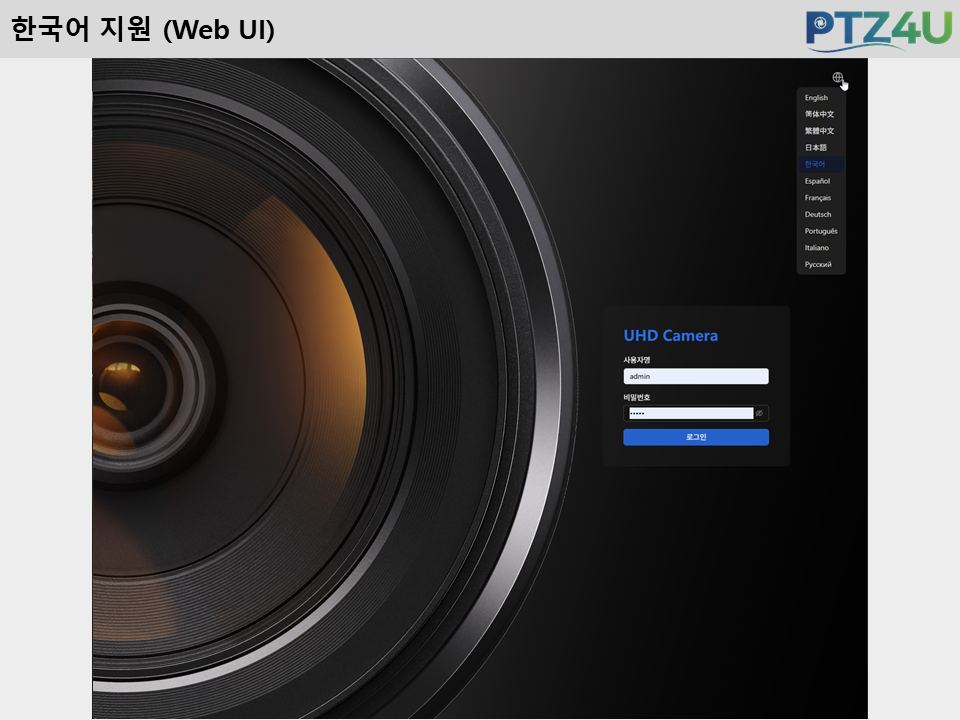Click the 비밀번호 field label
This screenshot has width=960, height=720.
click(x=637, y=397)
